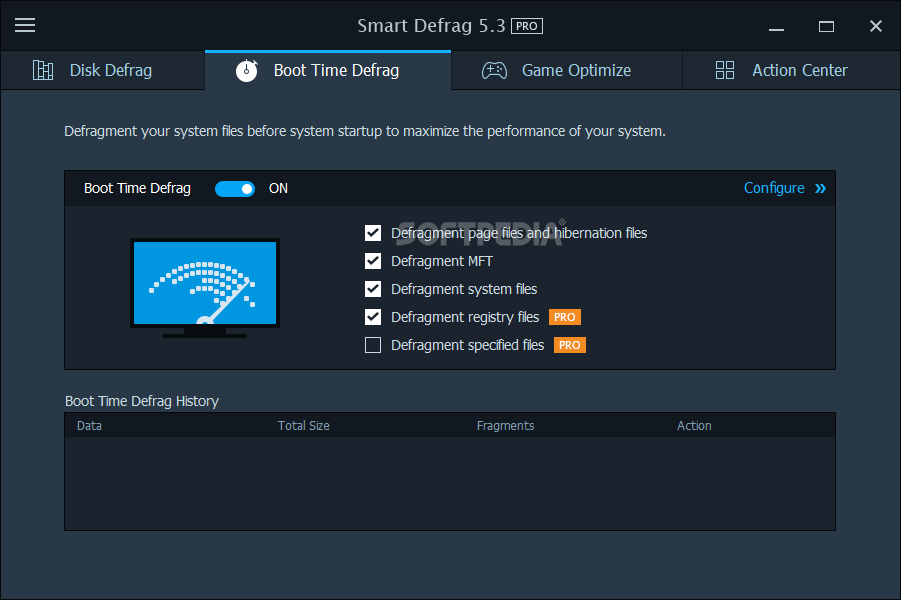Viewport: 901px width, 600px height.
Task: Turn off the Boot Time Defrag switch
Action: point(235,189)
